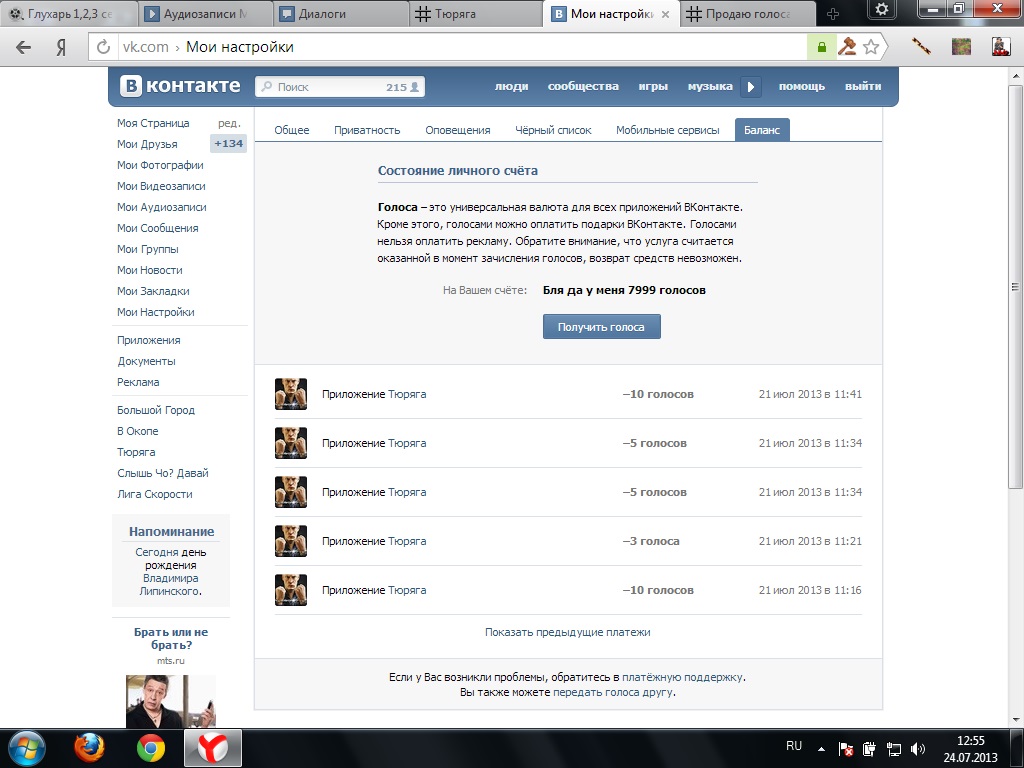Click the green lock security icon

tap(822, 47)
